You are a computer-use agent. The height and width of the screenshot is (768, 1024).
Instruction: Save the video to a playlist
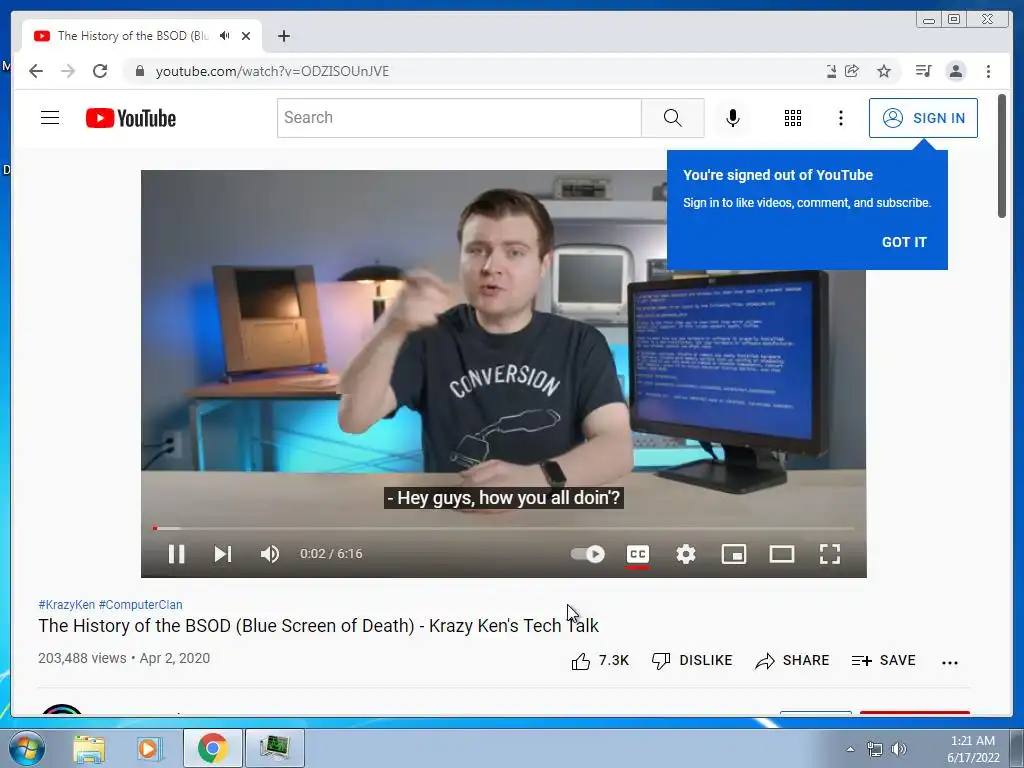coord(884,661)
